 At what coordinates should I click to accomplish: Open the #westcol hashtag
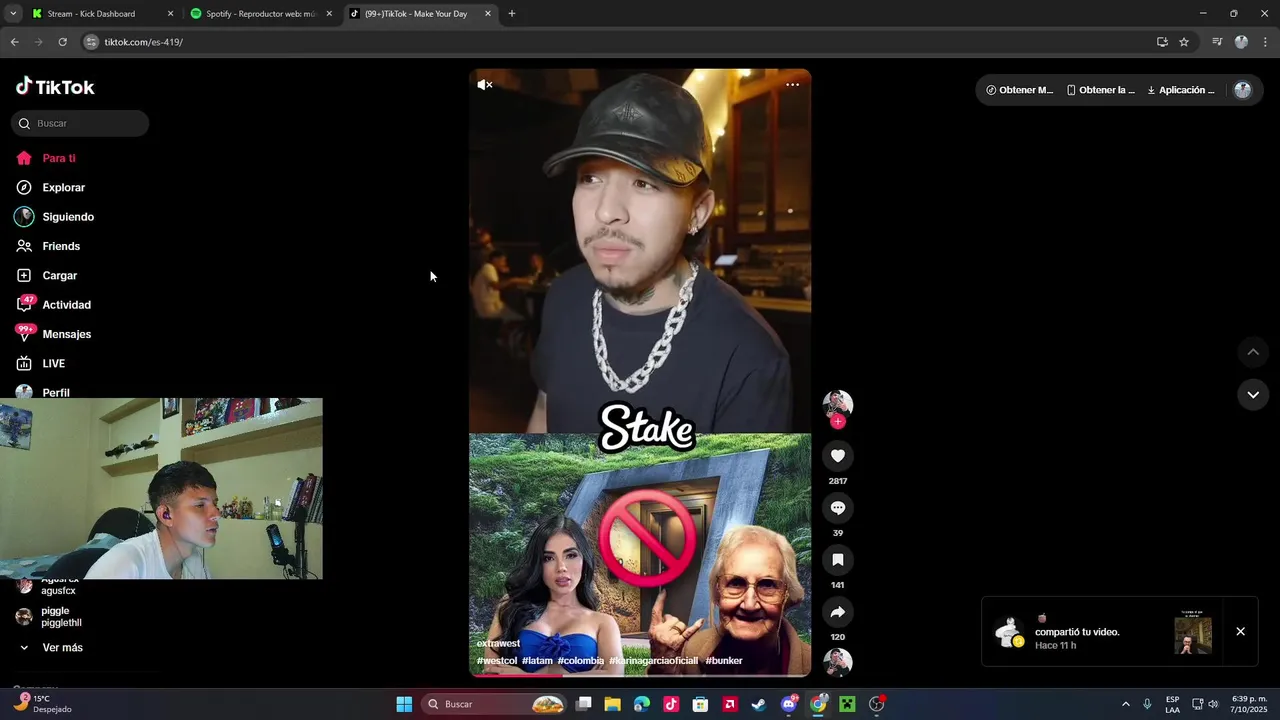coord(497,660)
